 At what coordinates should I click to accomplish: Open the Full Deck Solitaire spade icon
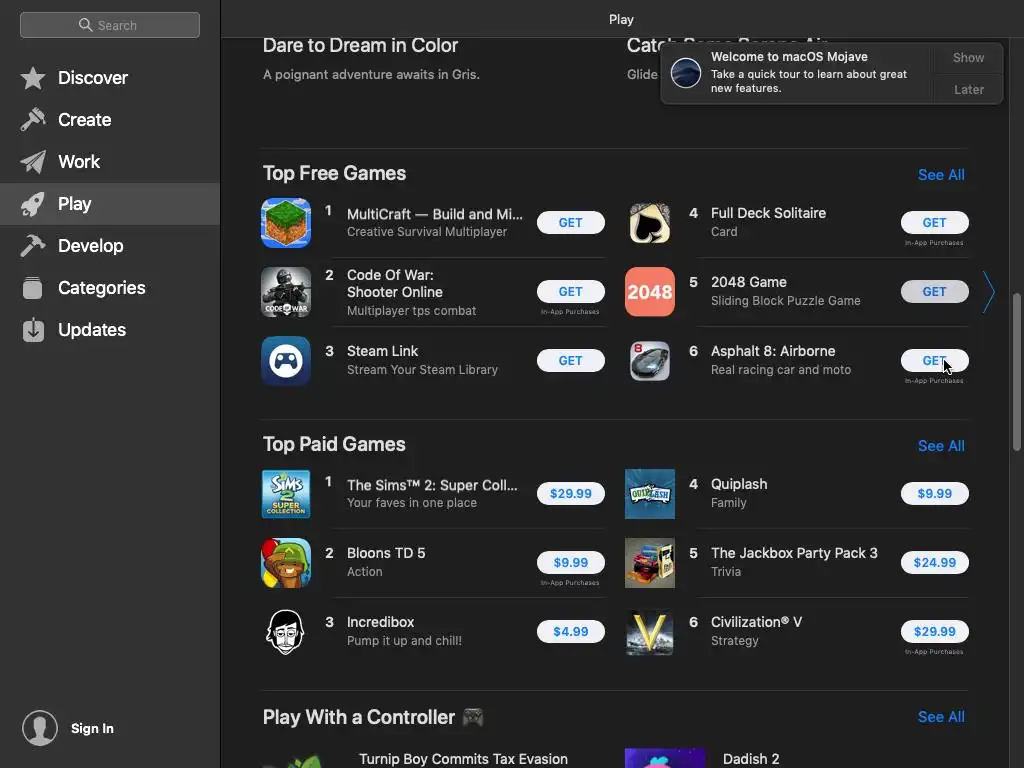pos(650,223)
